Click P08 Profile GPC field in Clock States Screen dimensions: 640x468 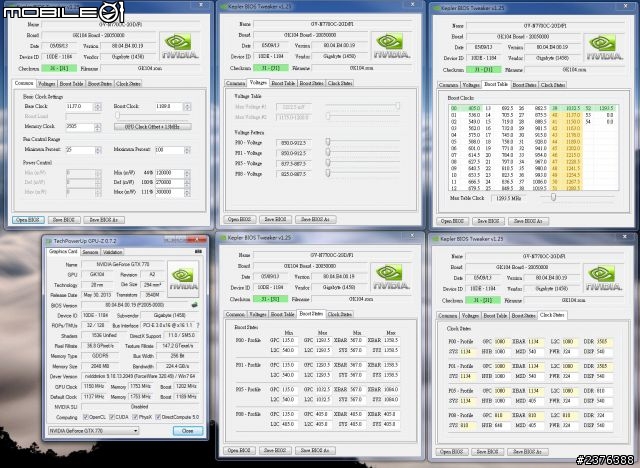click(501, 415)
